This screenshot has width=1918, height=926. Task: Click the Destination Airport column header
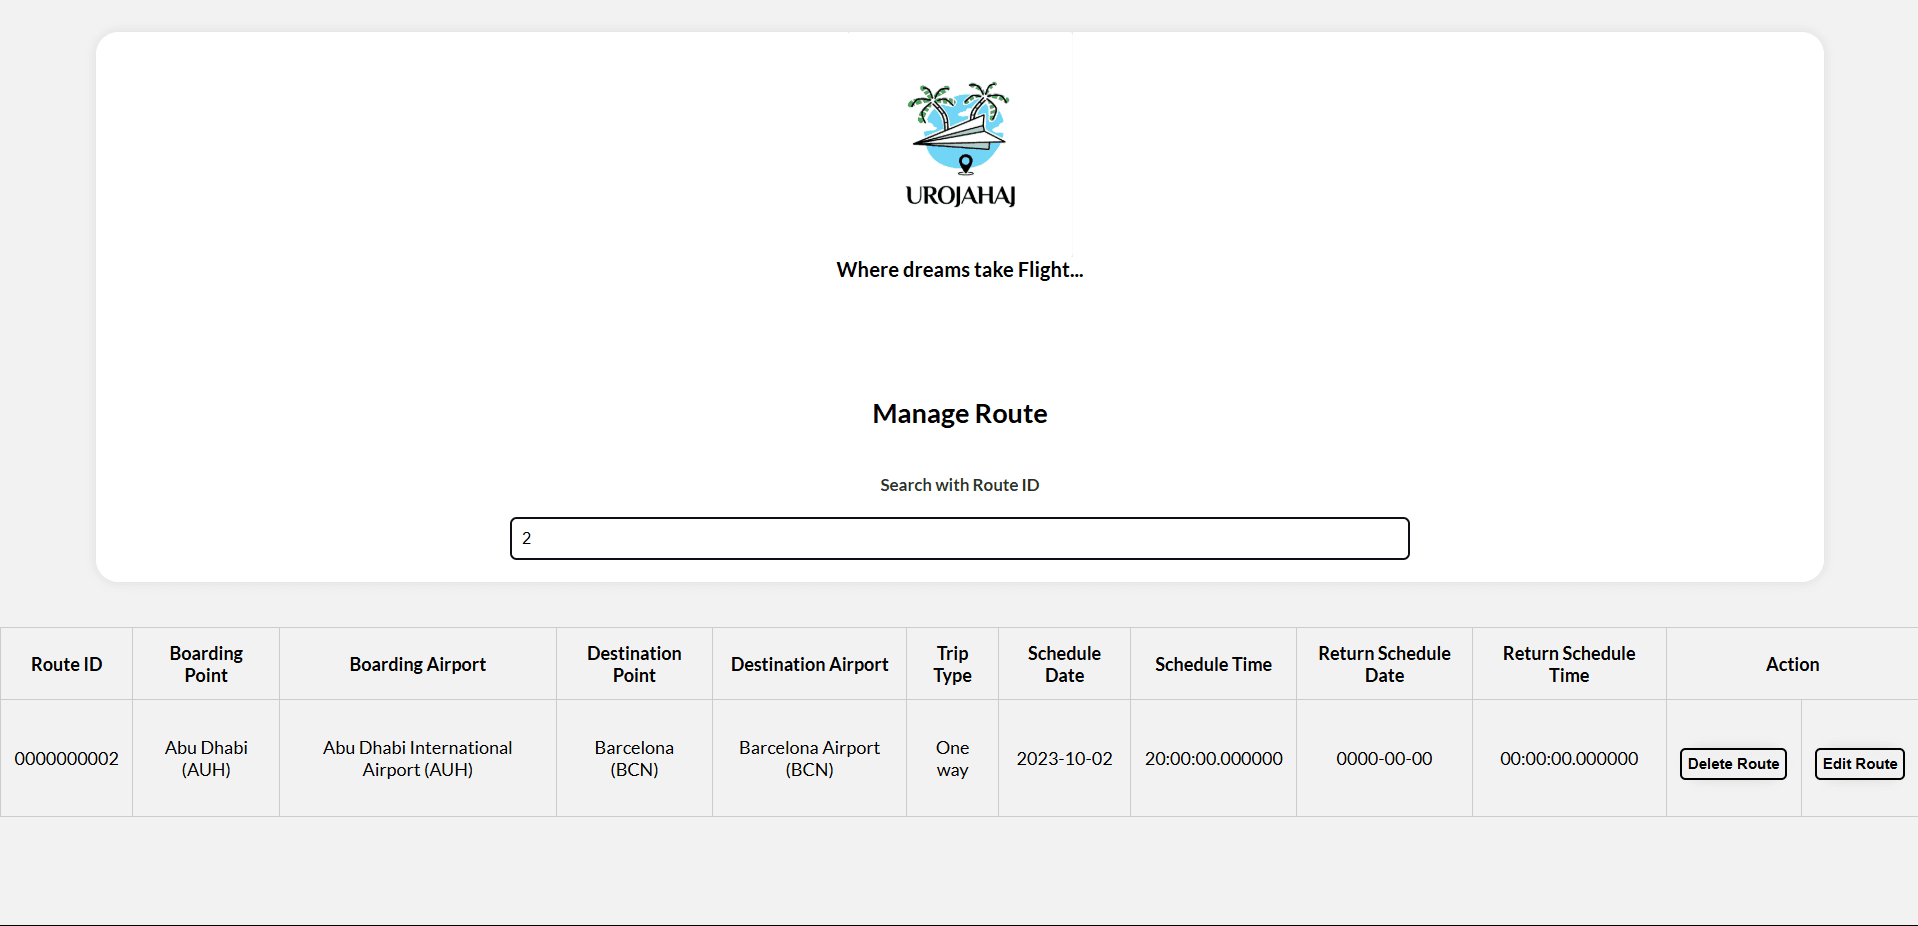(x=809, y=664)
